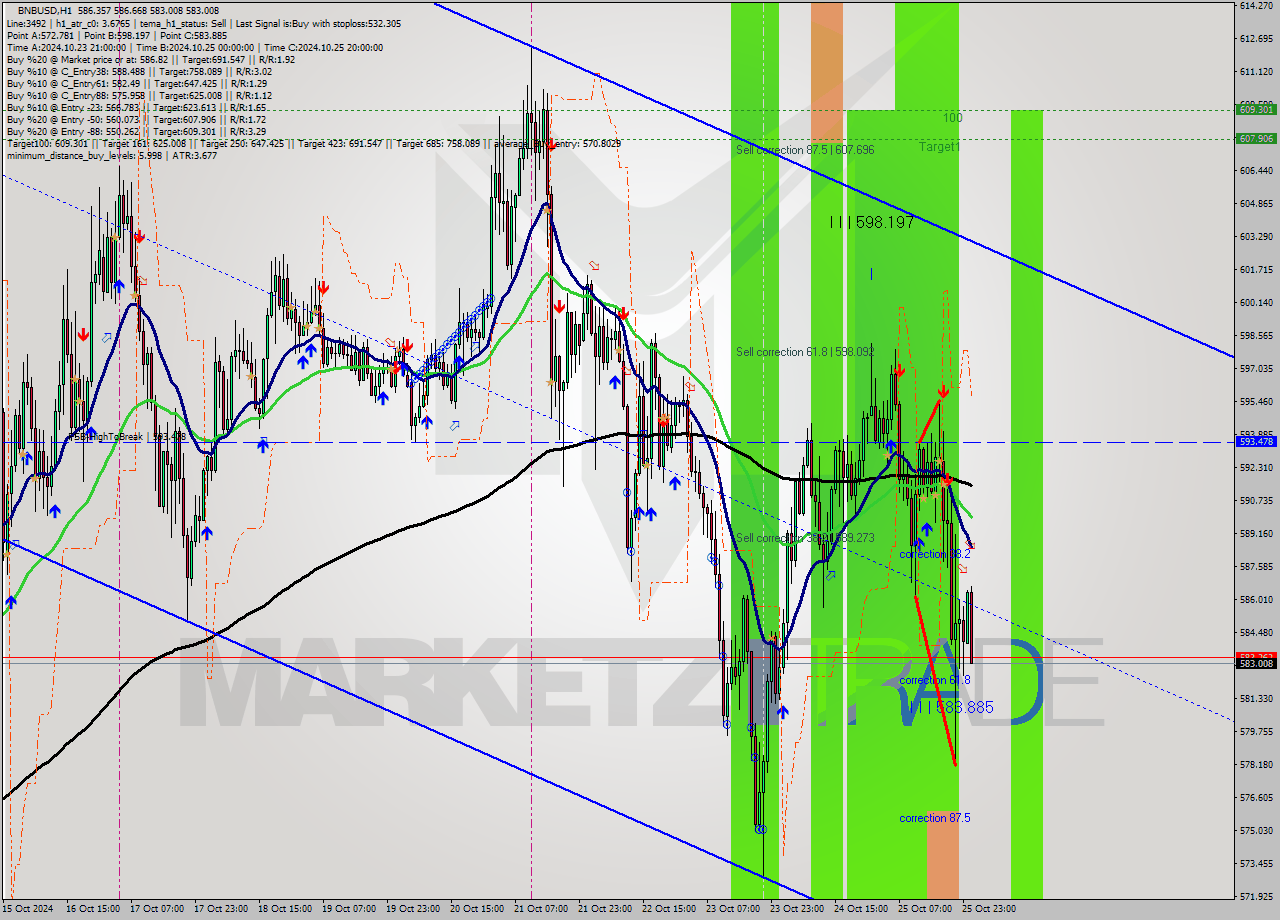Select the '18 Oct 15:00' time label
Screen dimensions: 1280x920
[x=286, y=909]
